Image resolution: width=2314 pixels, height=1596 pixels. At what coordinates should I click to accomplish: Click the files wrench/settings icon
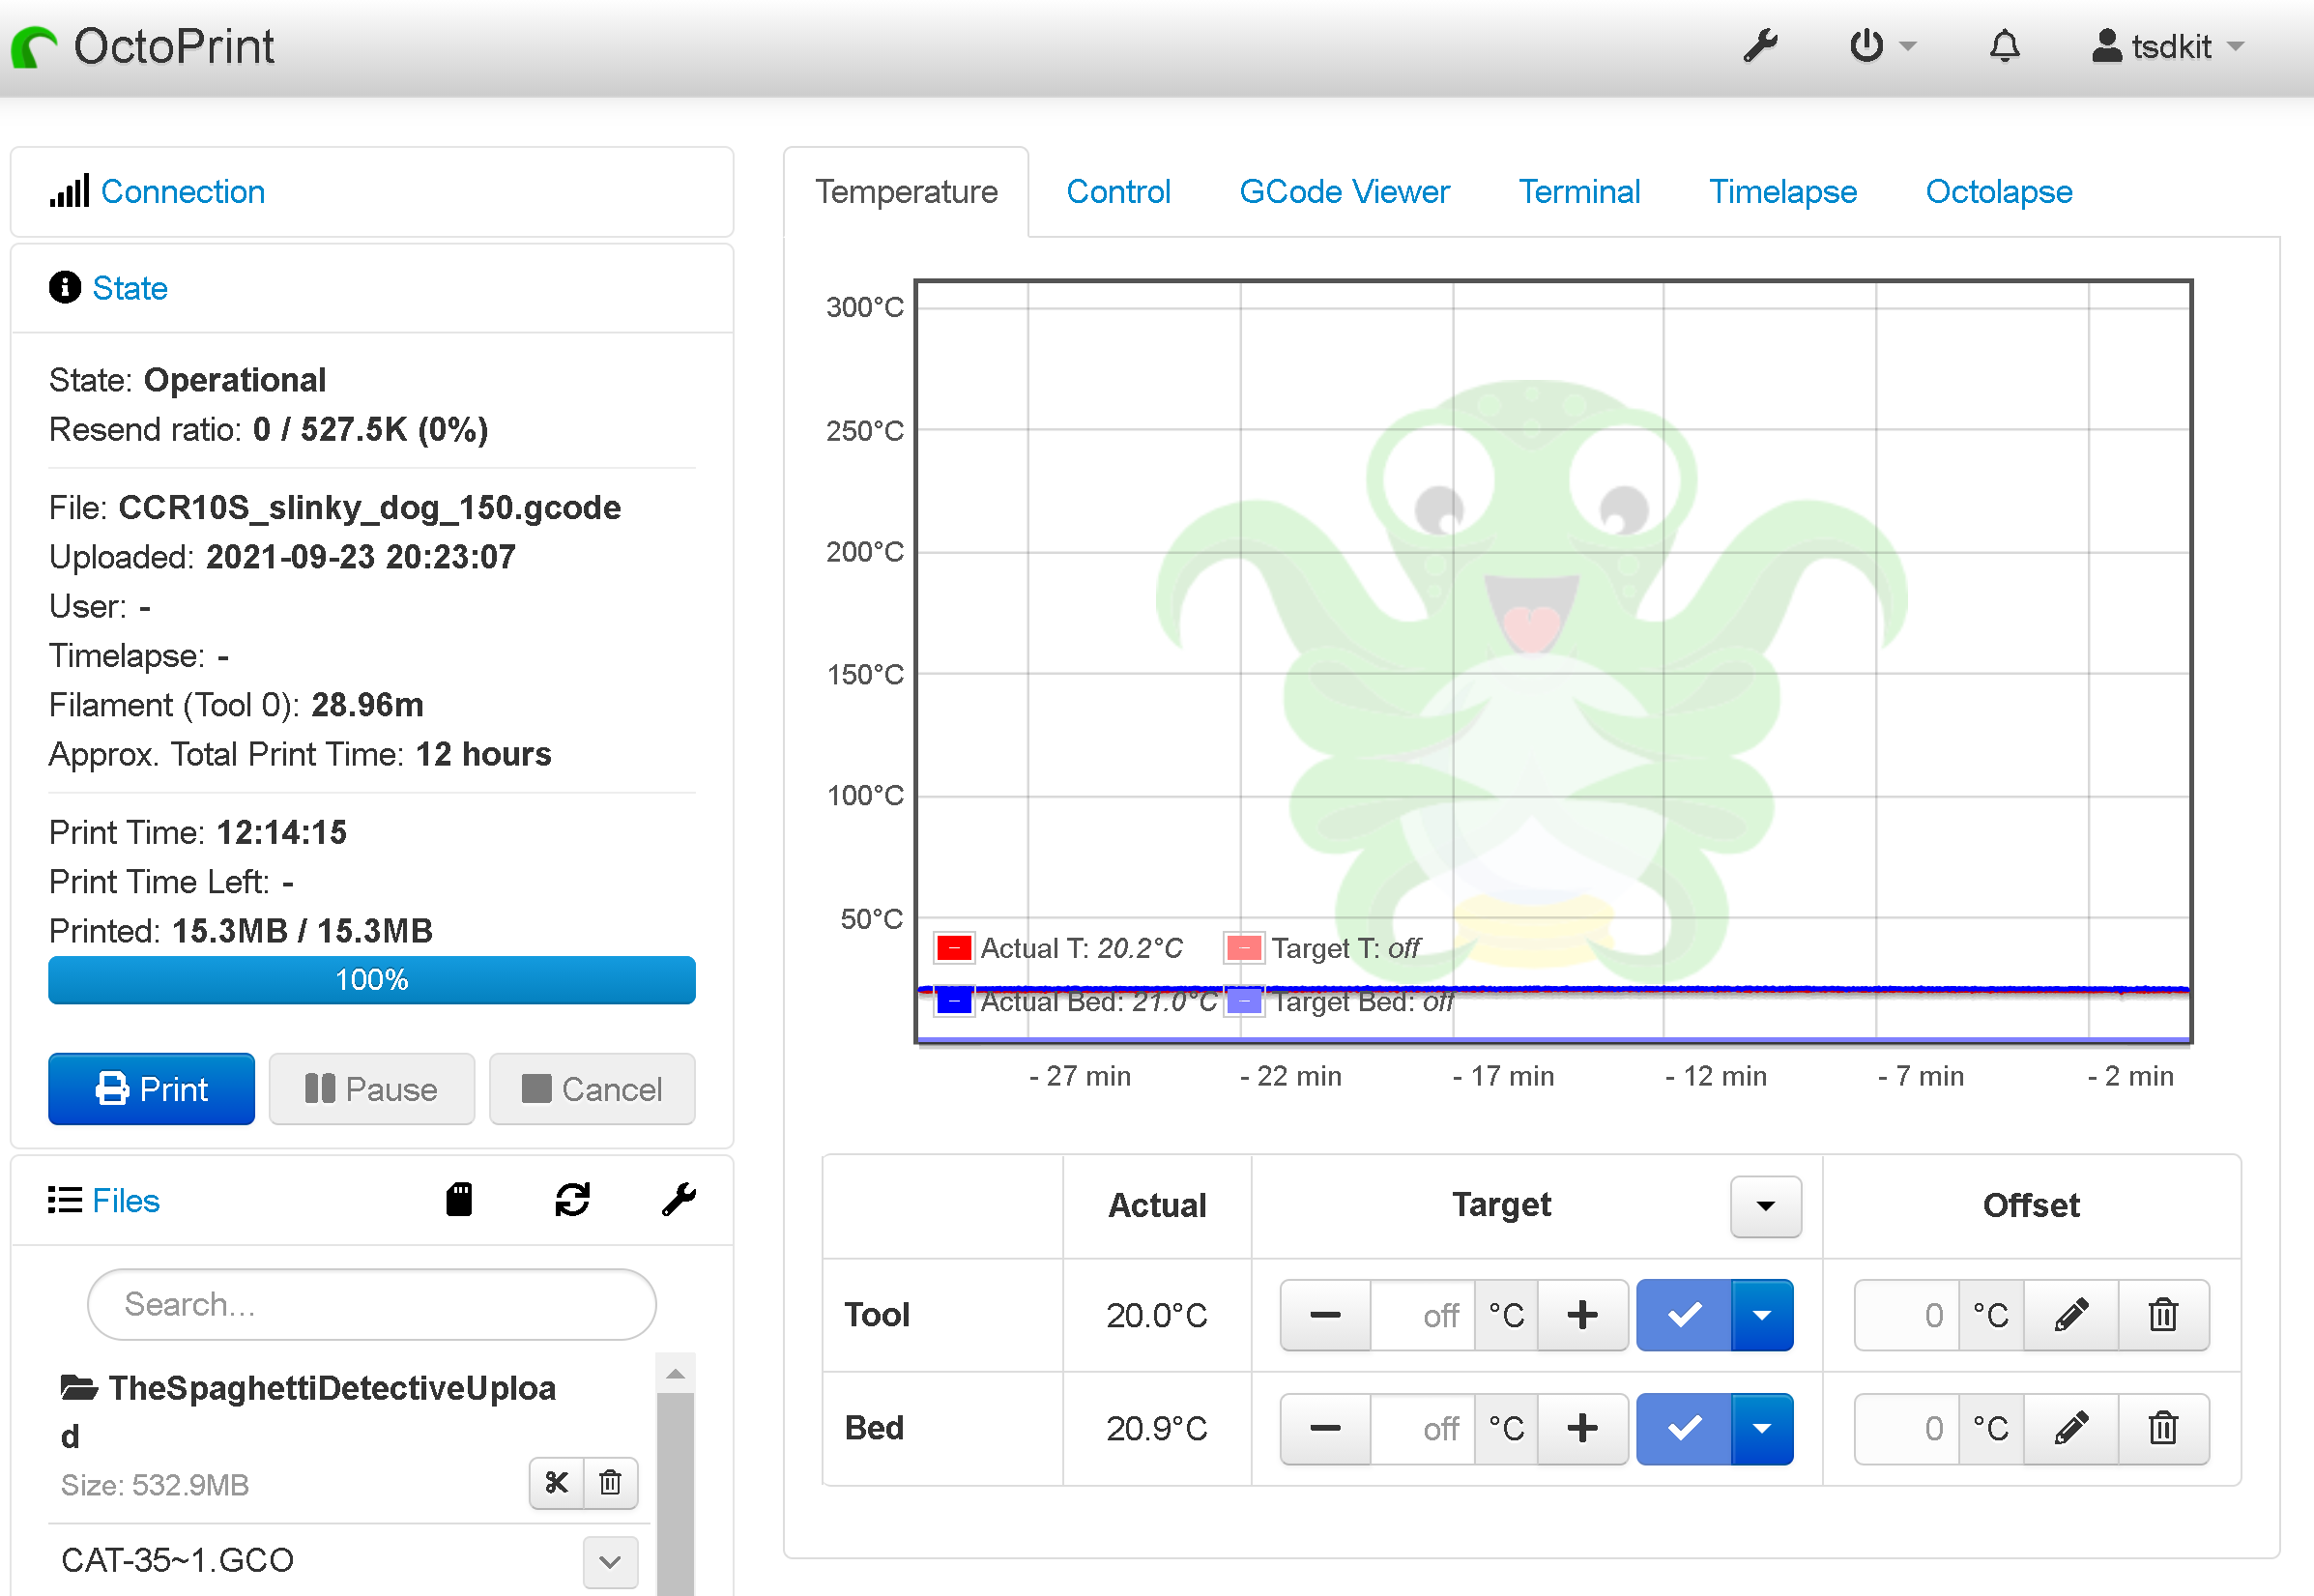pos(677,1203)
